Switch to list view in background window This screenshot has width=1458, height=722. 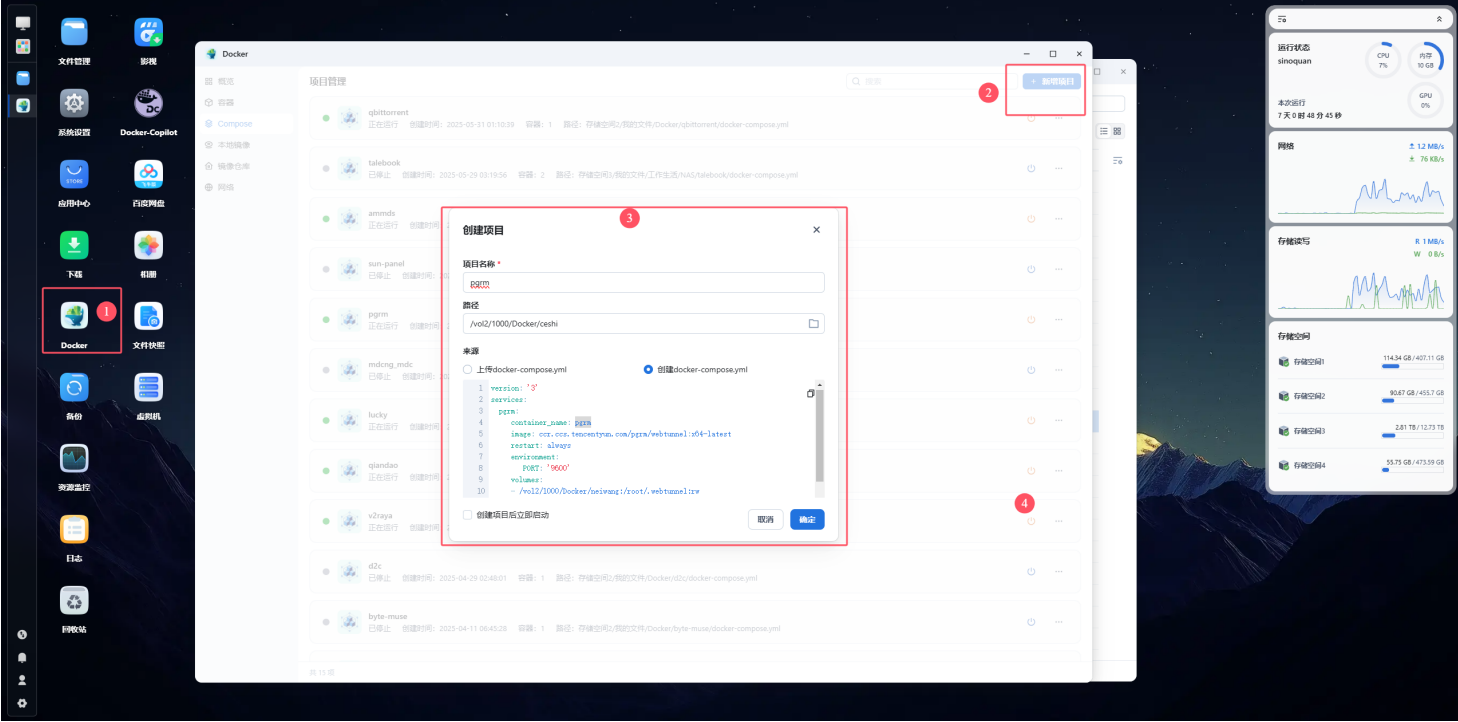[1103, 131]
